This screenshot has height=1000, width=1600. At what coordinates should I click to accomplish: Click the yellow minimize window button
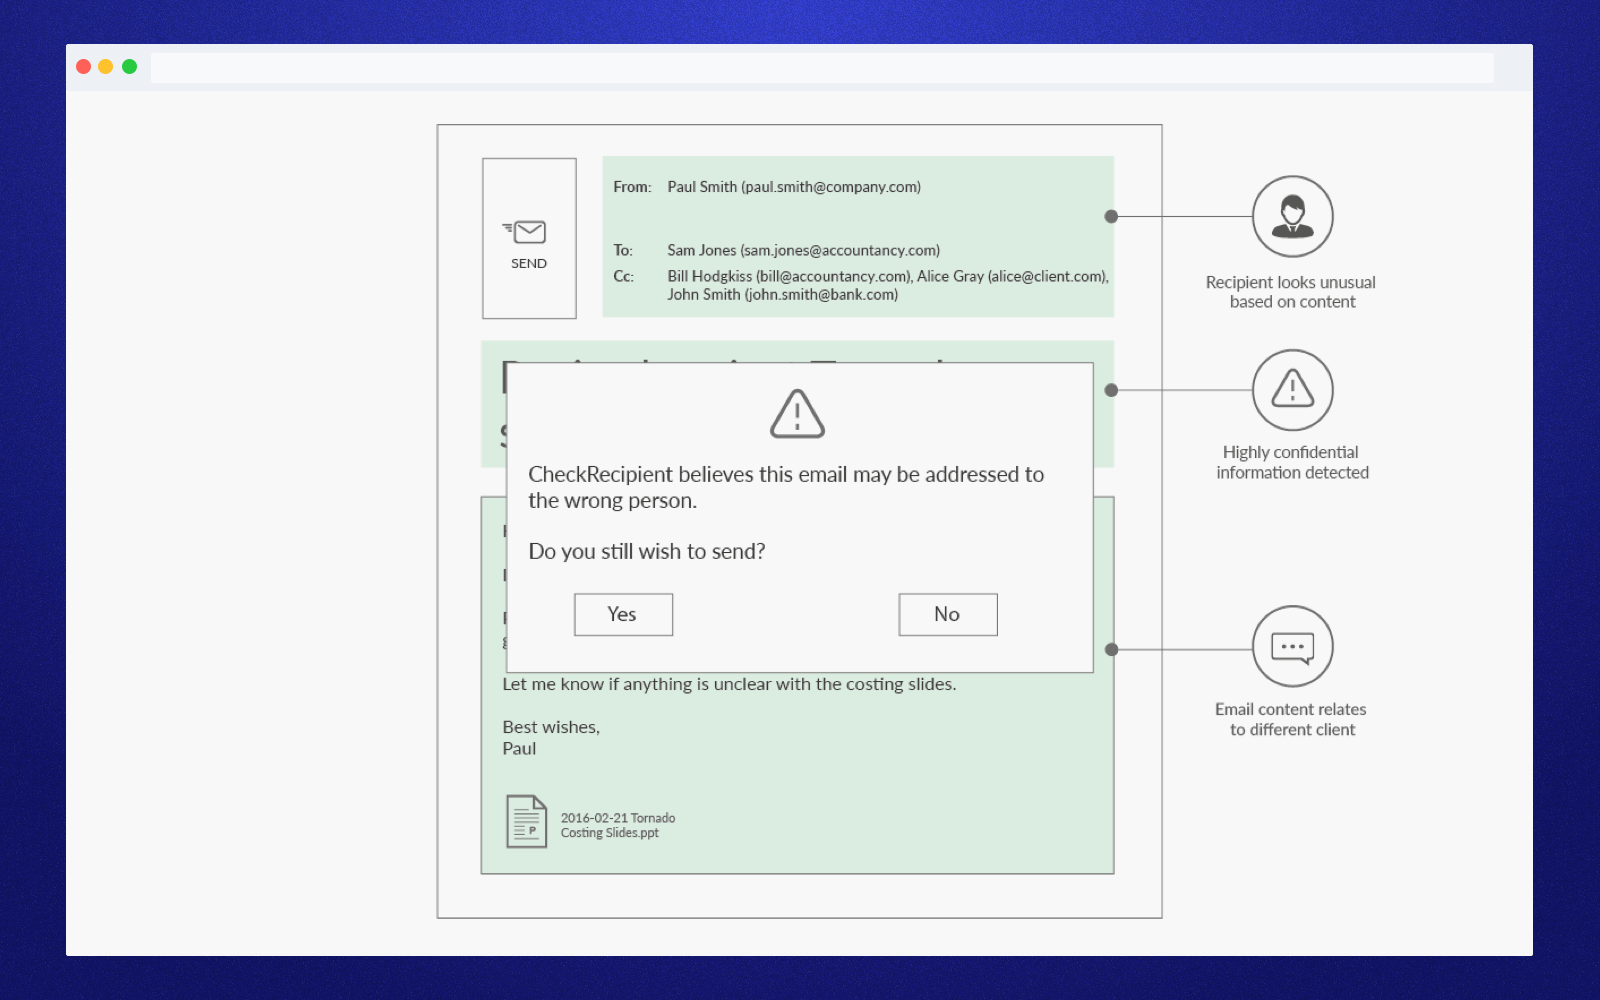coord(106,66)
